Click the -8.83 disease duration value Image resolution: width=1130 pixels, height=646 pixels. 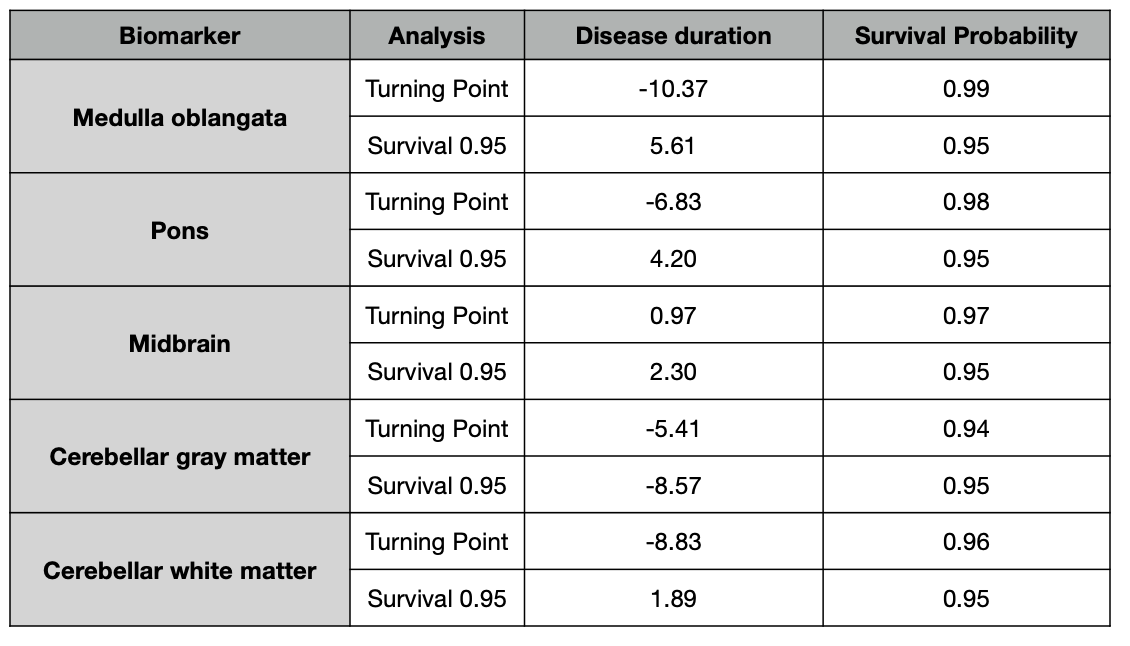point(673,542)
